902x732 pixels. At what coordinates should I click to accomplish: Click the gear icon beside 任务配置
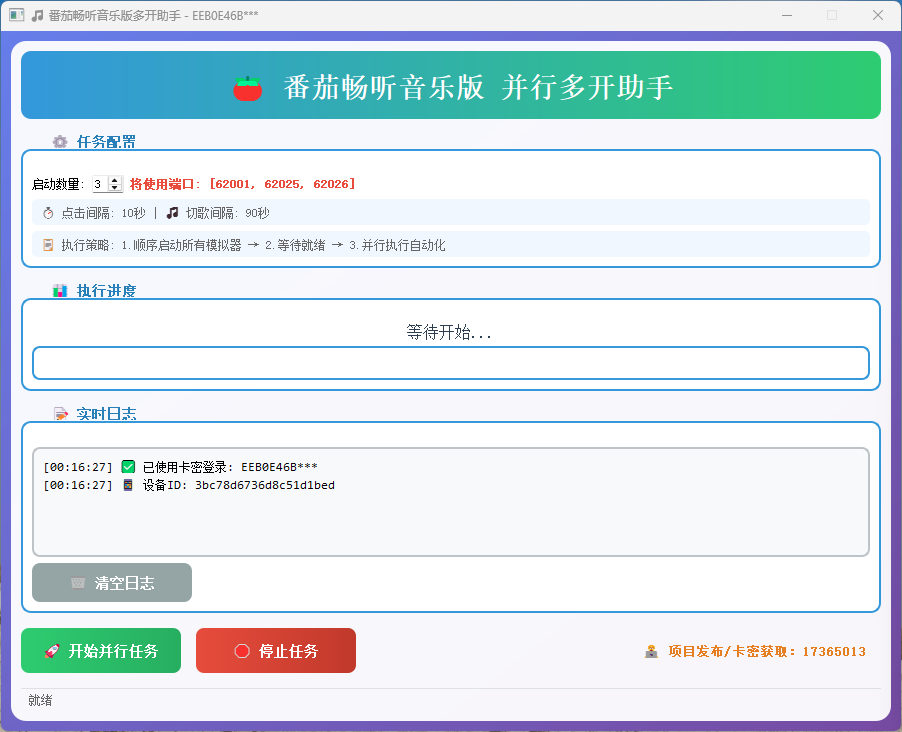tap(60, 142)
